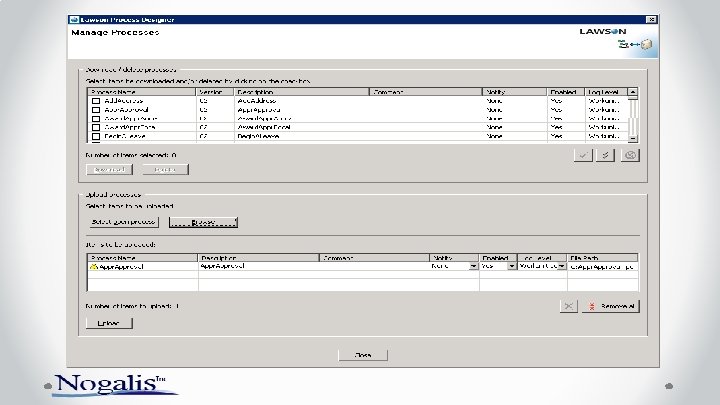Click the empty Comment cell in AppApproval upload row

click(x=374, y=266)
